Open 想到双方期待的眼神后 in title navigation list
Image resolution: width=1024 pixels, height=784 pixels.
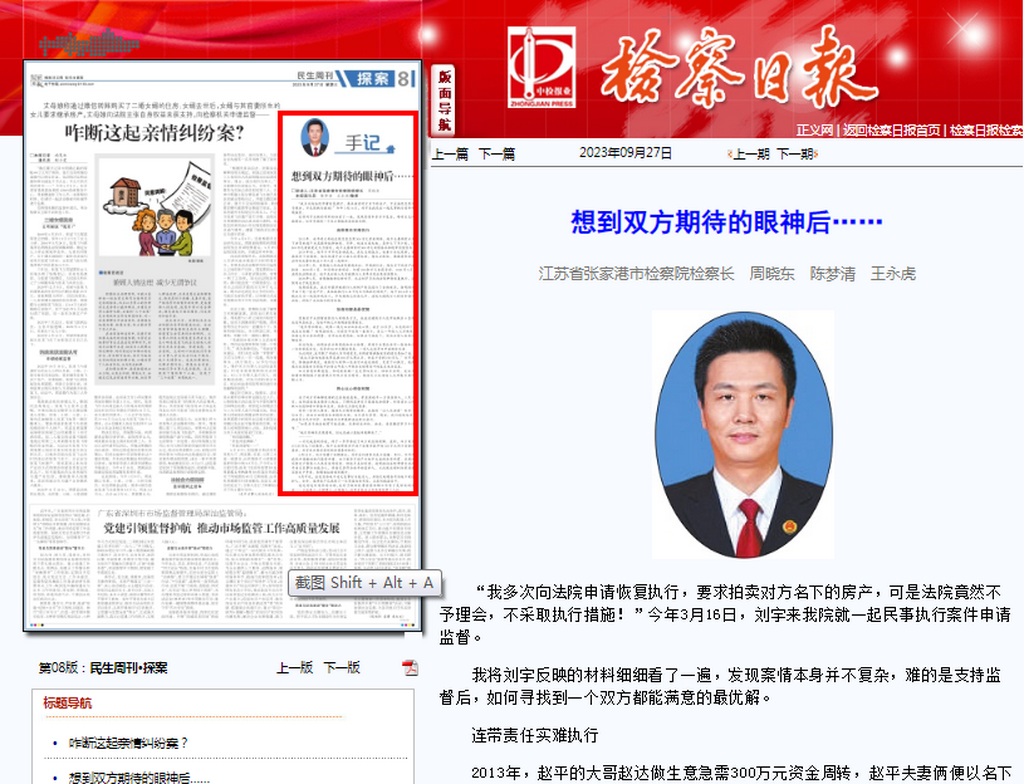tap(140, 777)
